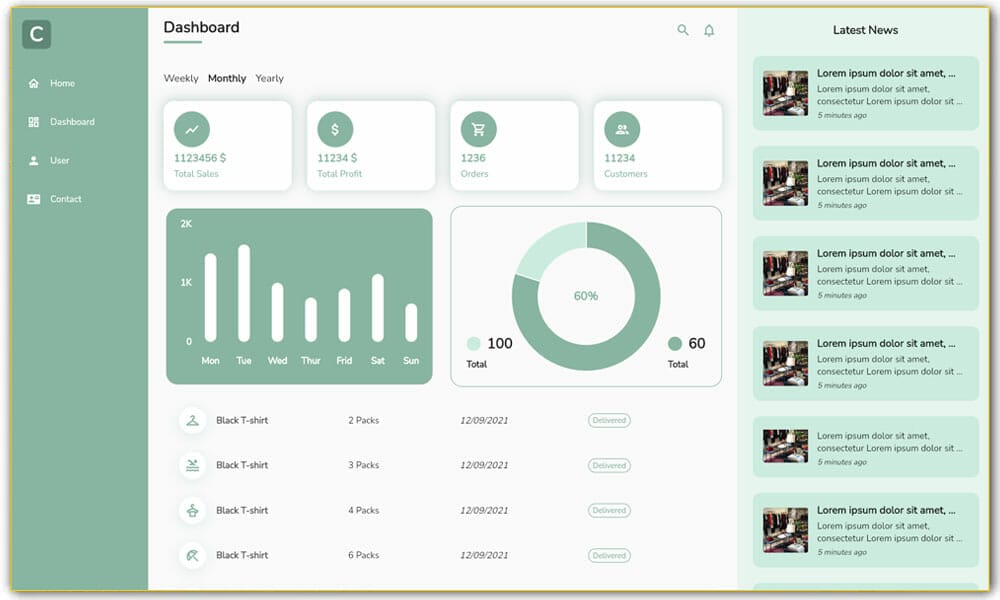The width and height of the screenshot is (1000, 600).
Task: Click the Delivered status pill on first row
Action: pyautogui.click(x=609, y=420)
